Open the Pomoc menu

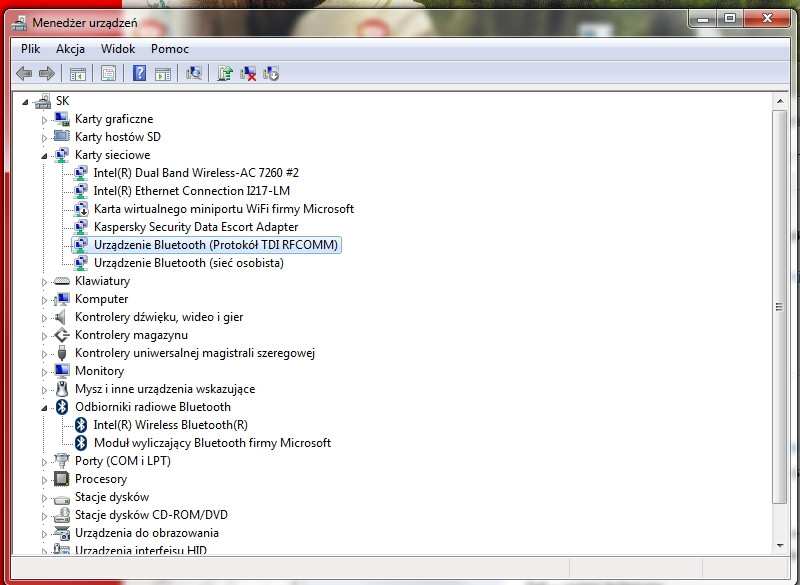tap(169, 49)
